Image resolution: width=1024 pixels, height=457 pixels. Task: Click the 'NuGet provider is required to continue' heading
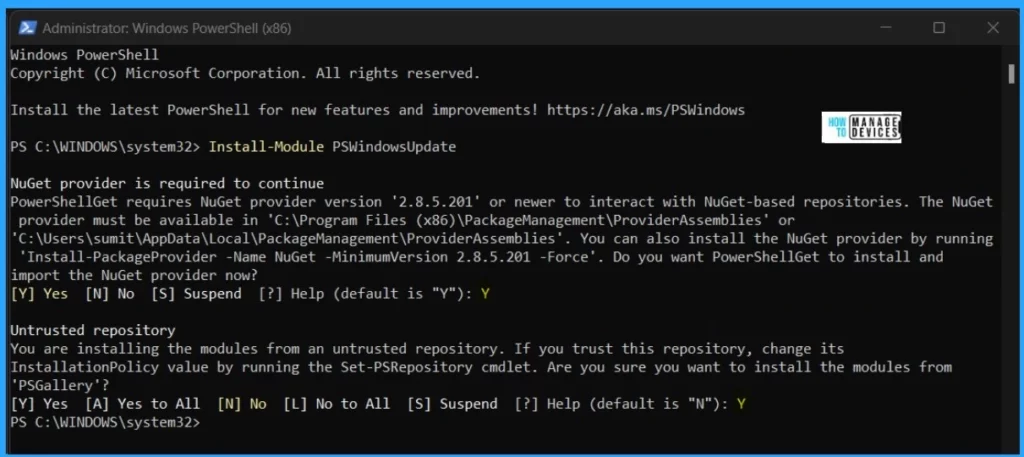click(x=167, y=183)
